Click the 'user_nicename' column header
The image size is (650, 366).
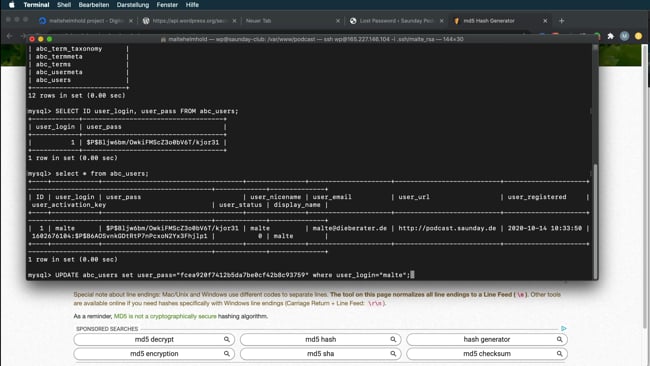275,197
